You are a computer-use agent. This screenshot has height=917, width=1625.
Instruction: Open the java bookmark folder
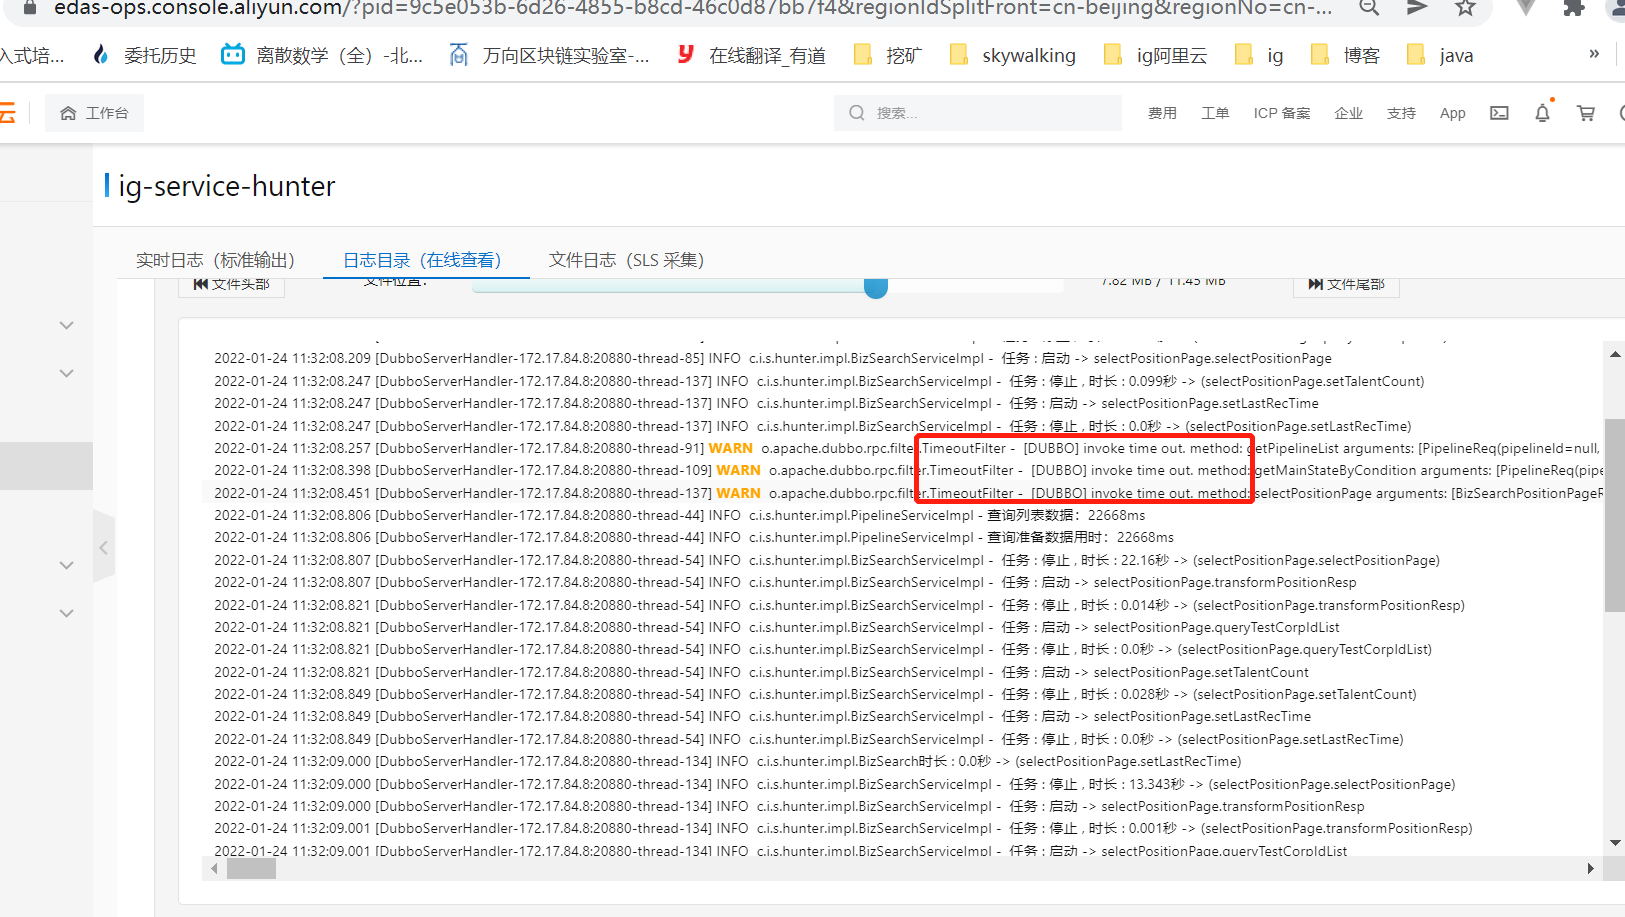click(1440, 55)
